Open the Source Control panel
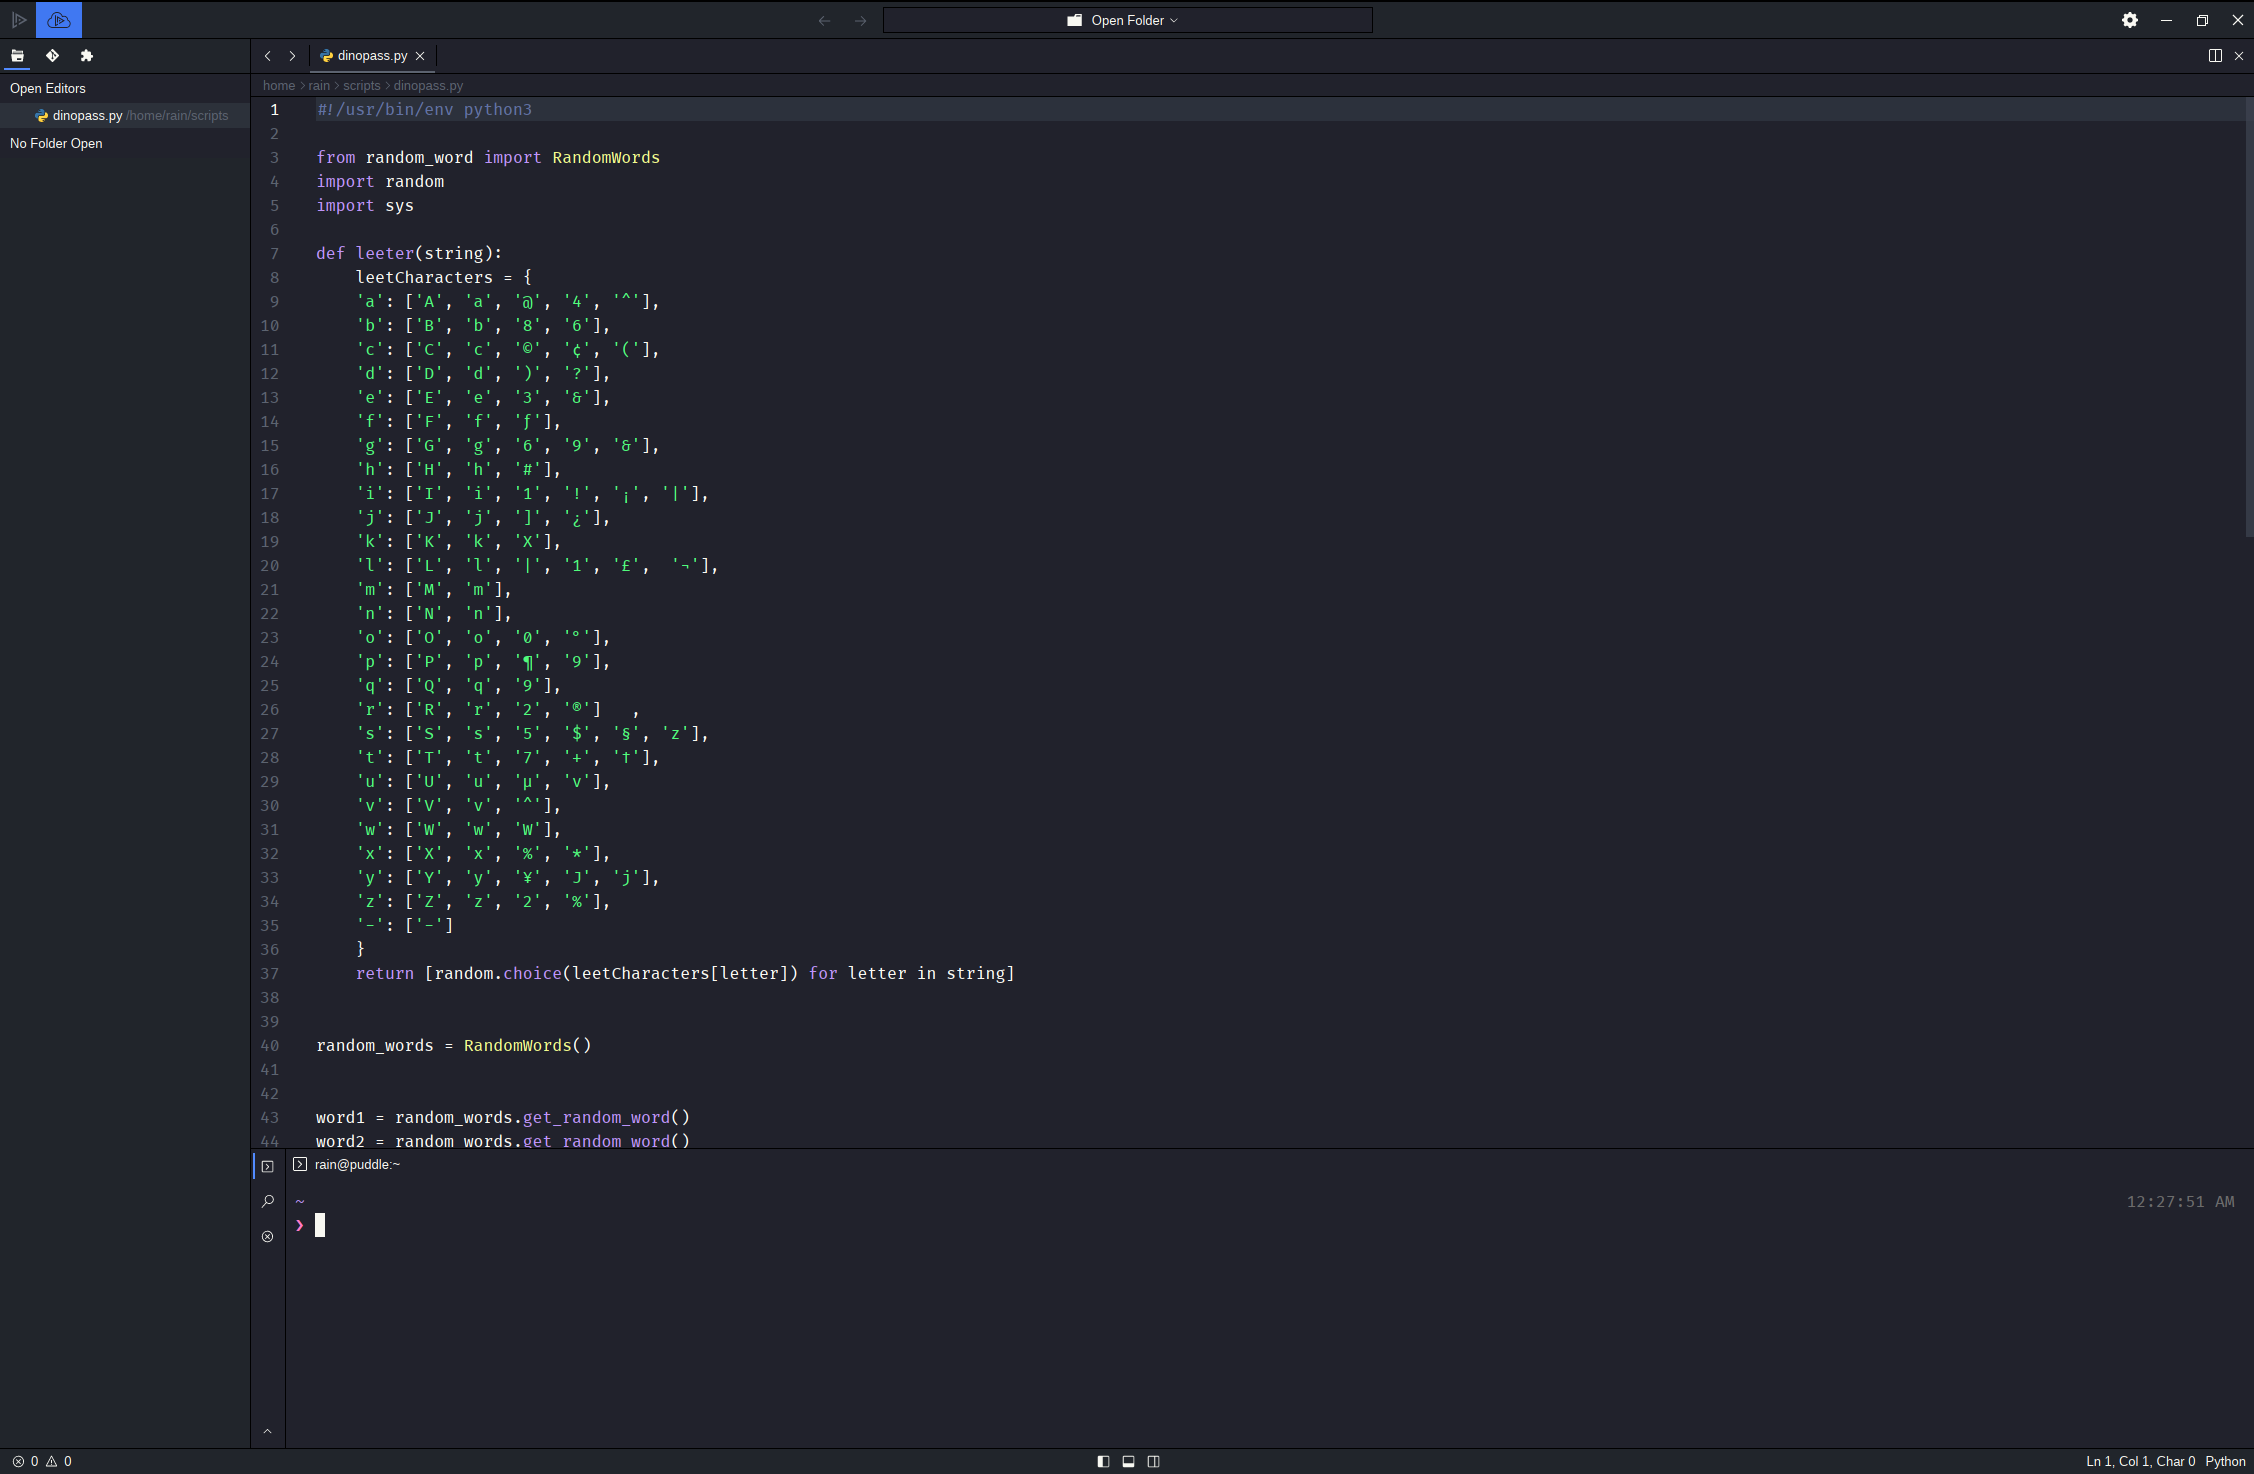The image size is (2254, 1474). [52, 56]
